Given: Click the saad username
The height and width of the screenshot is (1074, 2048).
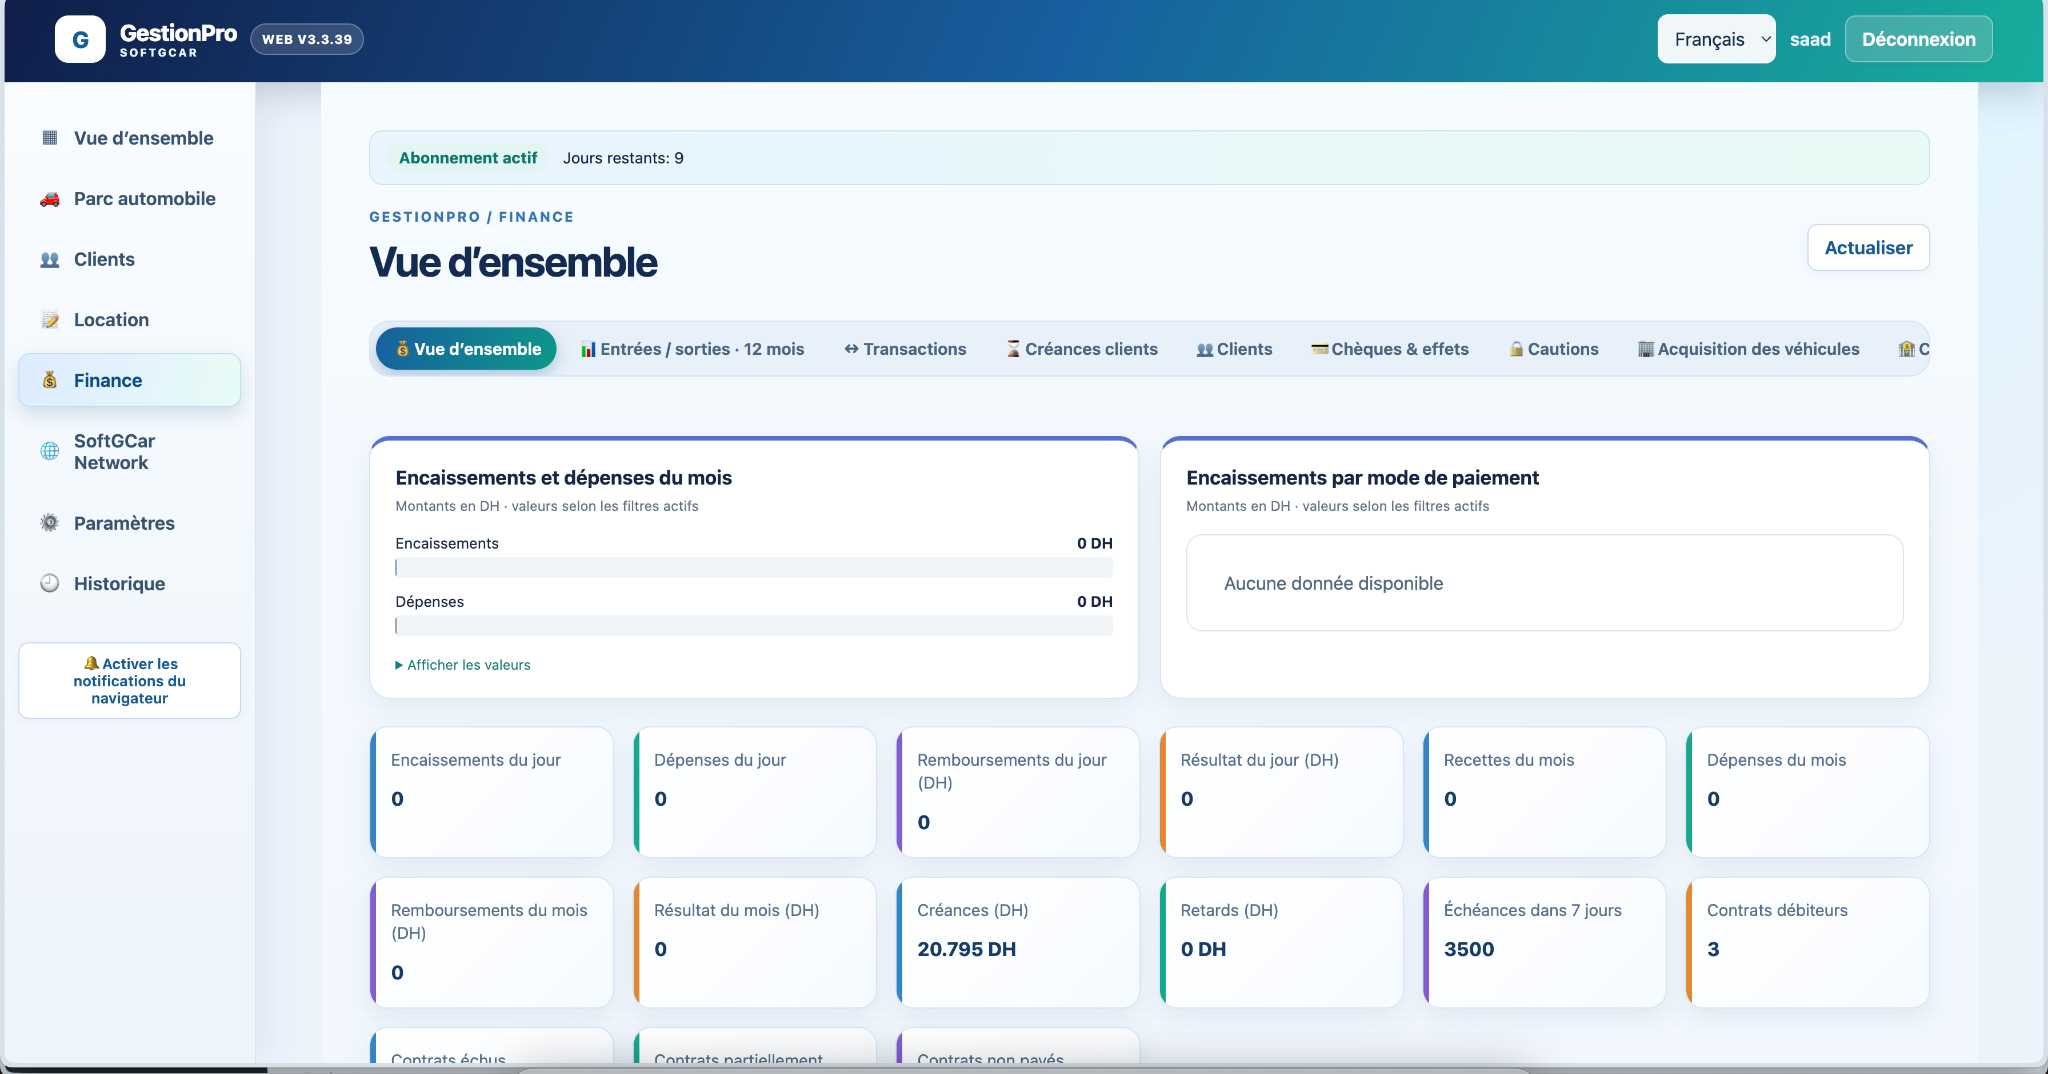Looking at the screenshot, I should pyautogui.click(x=1810, y=40).
